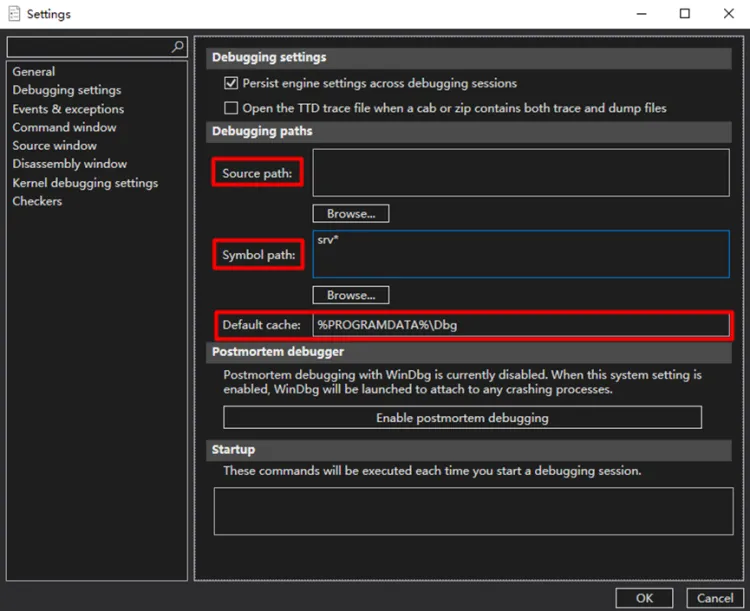The height and width of the screenshot is (611, 750).
Task: Open Events & exceptions page
Action: click(x=68, y=109)
